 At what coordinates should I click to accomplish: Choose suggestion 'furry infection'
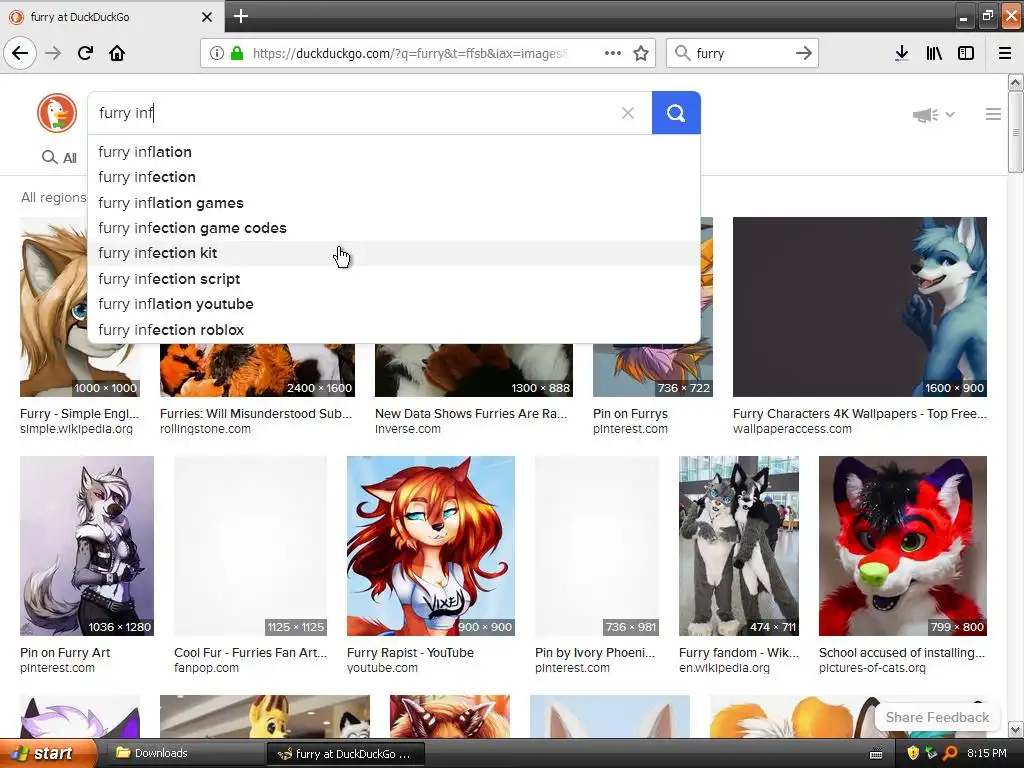tap(393, 177)
